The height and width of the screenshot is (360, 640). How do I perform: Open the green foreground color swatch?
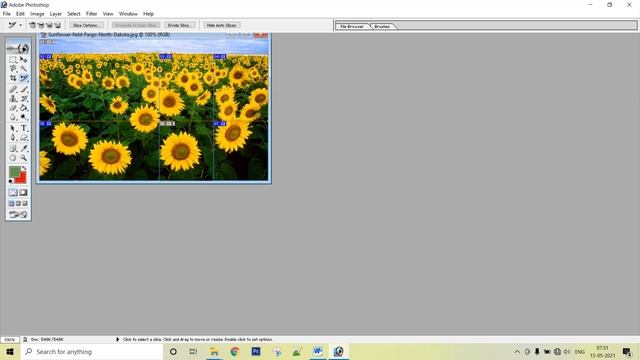pos(14,171)
